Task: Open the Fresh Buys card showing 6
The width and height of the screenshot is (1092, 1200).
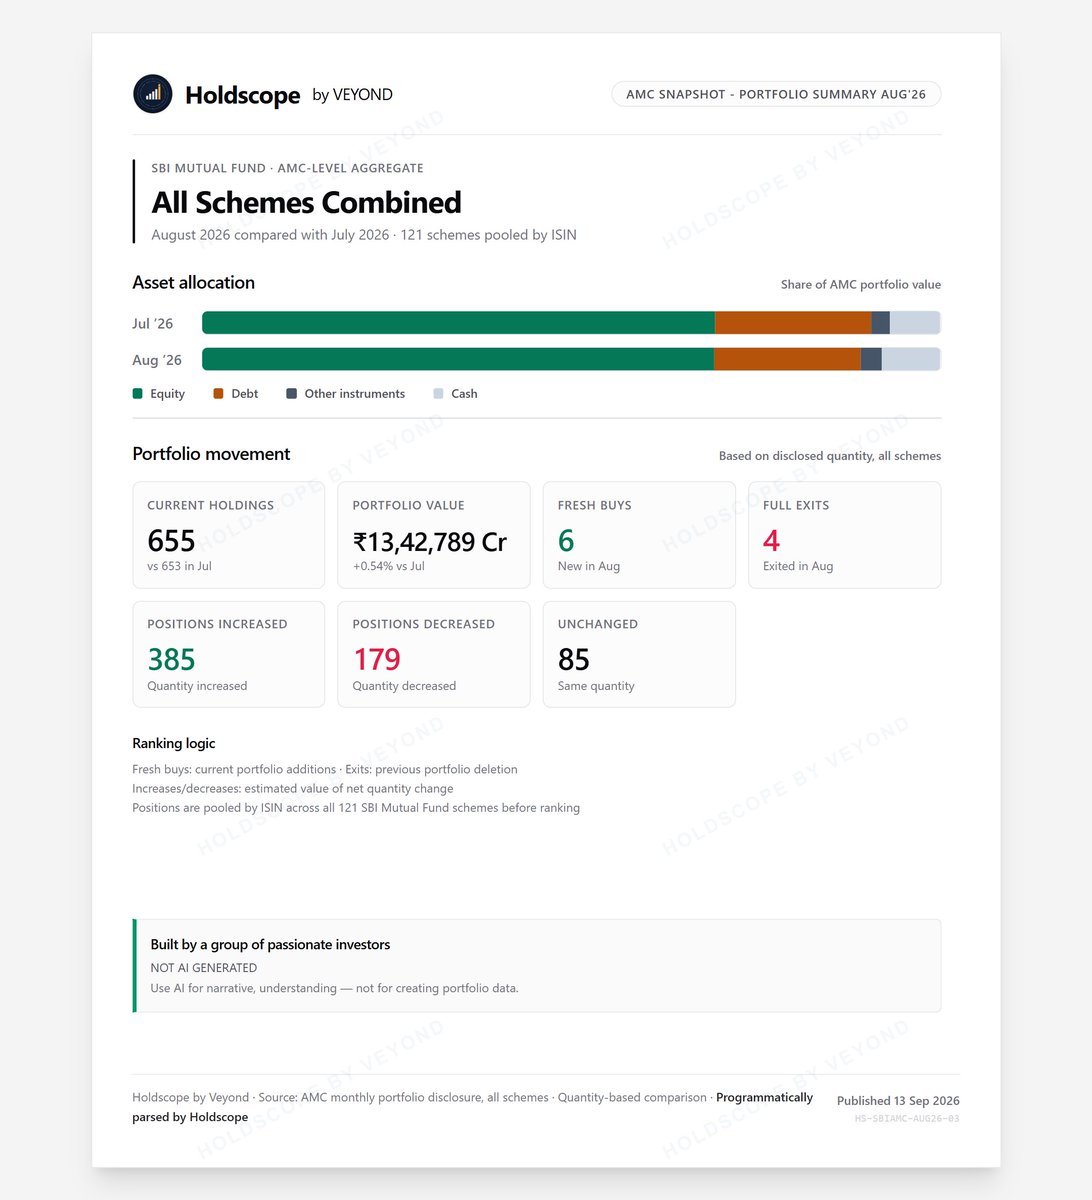Action: point(639,535)
